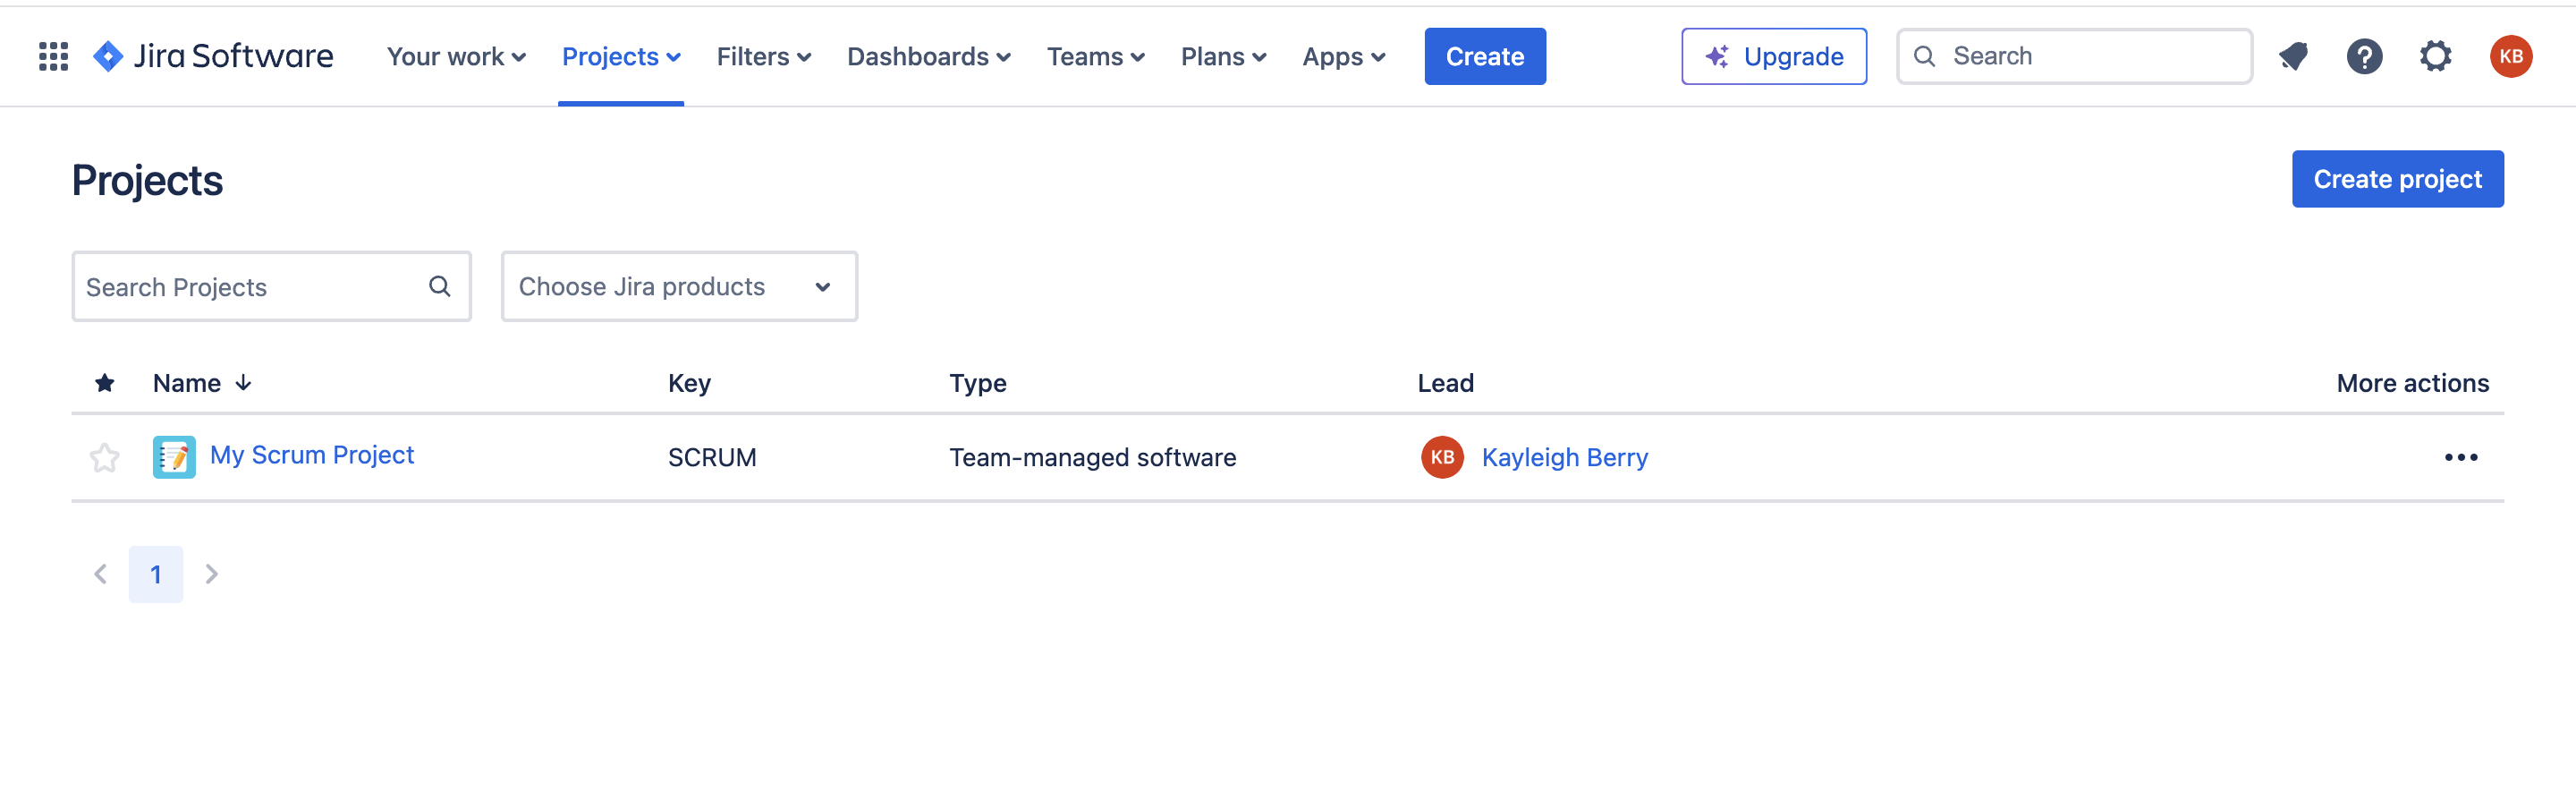Go to the previous page arrow

(100, 574)
